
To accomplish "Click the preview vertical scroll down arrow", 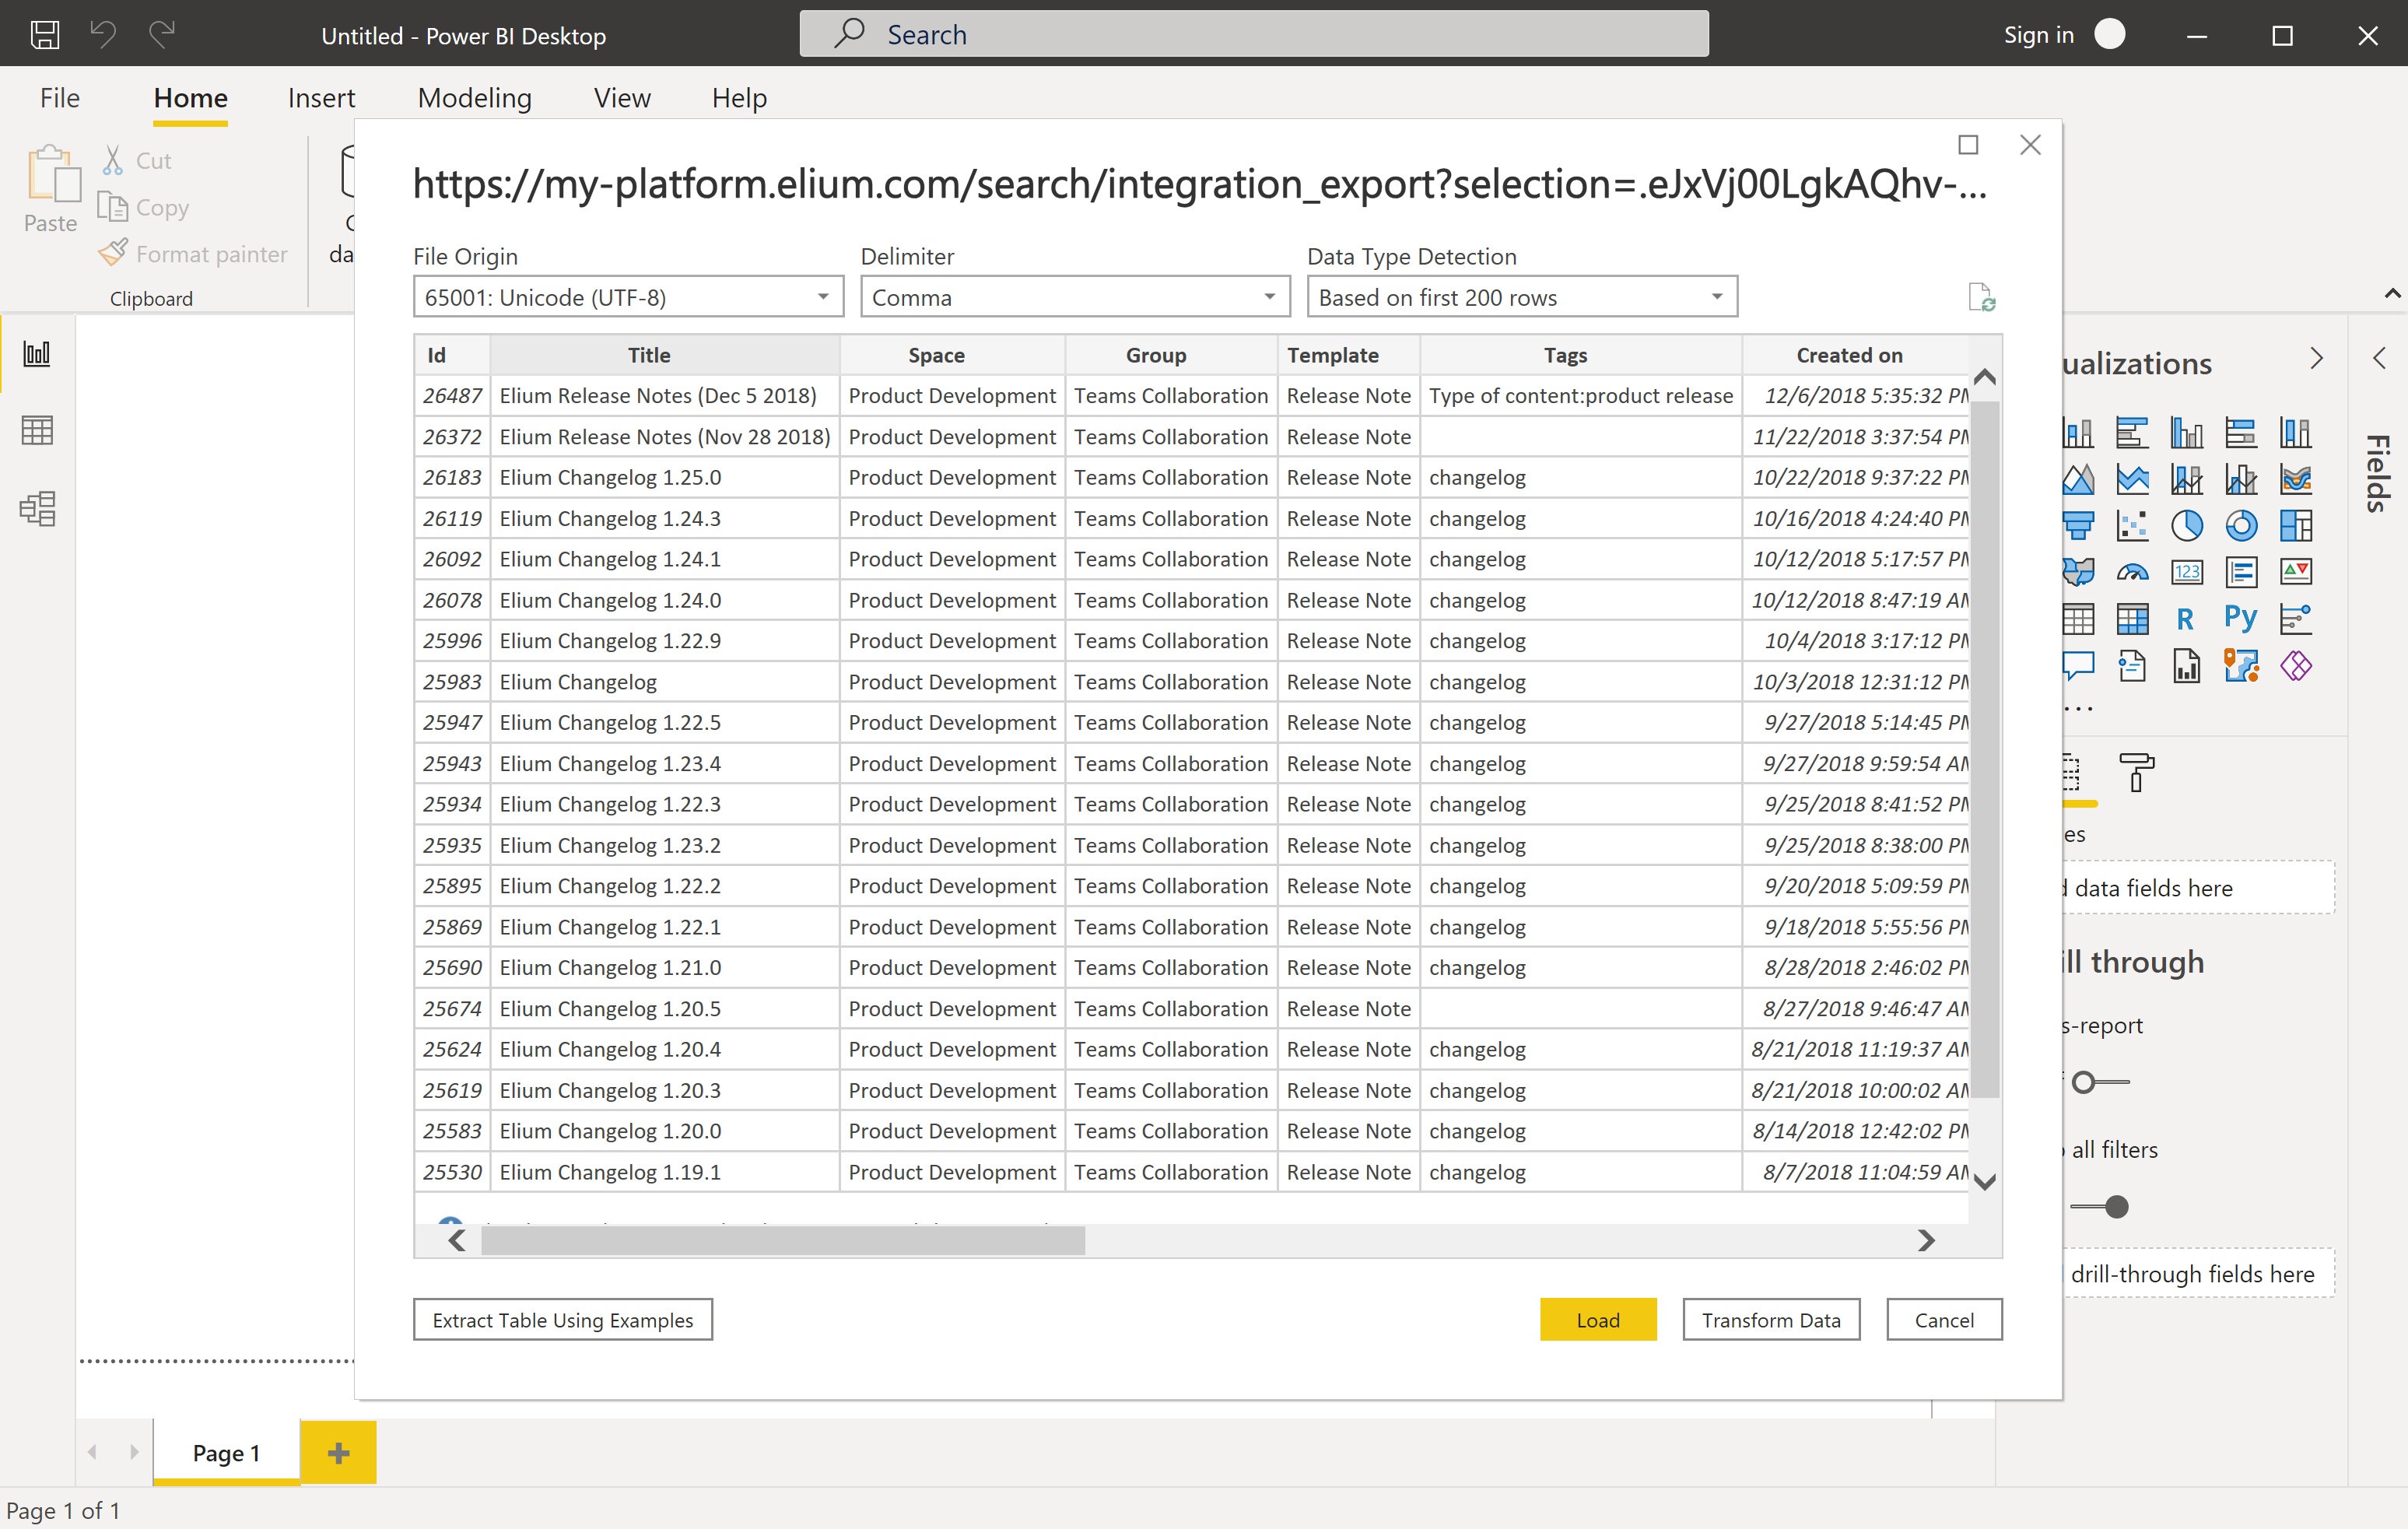I will pyautogui.click(x=1985, y=1182).
